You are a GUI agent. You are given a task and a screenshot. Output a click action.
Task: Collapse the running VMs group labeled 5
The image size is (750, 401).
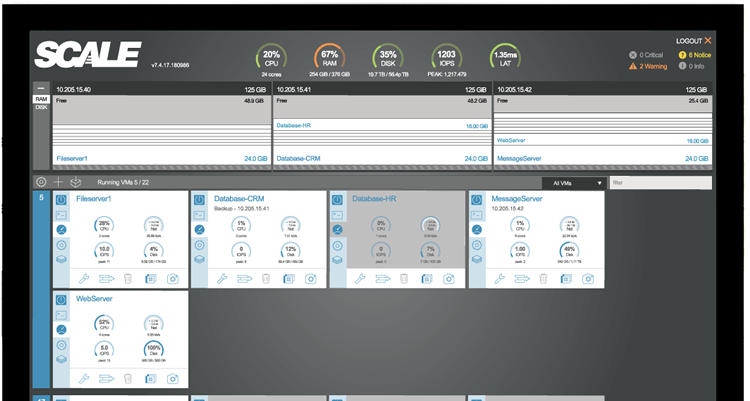[41, 197]
